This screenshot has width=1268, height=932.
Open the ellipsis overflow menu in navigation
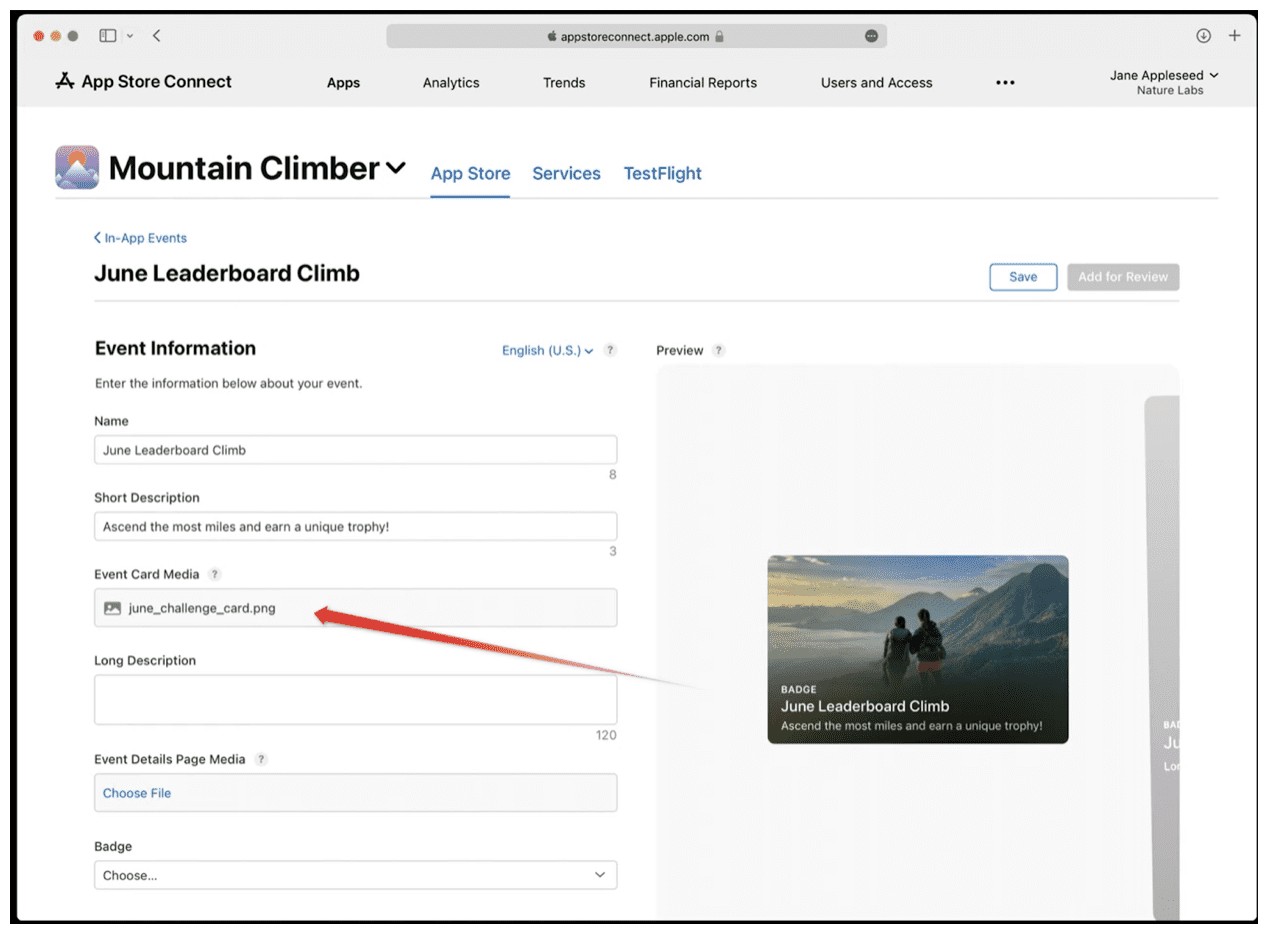[1005, 83]
